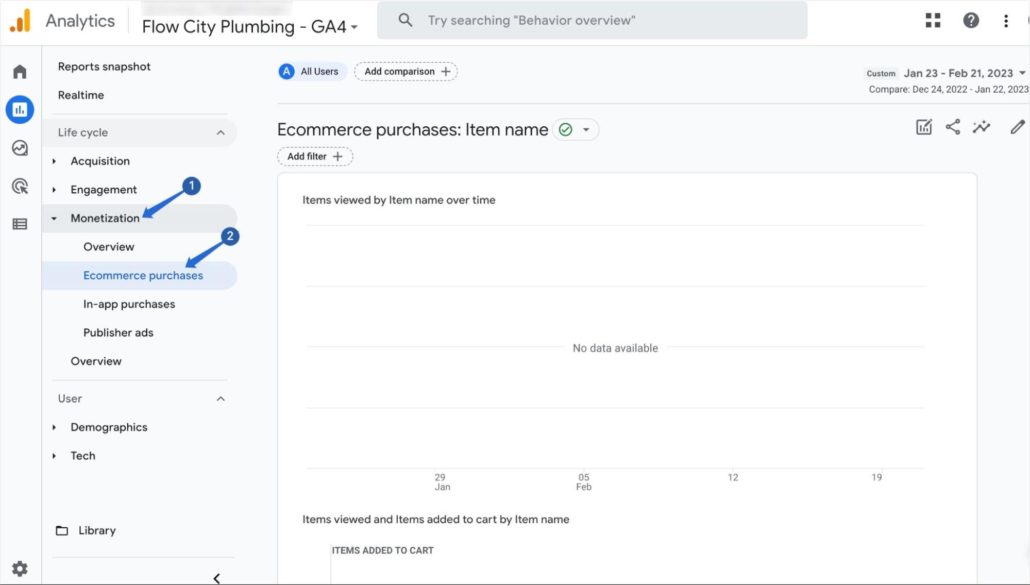Click the All Users comparison chip
The width and height of the screenshot is (1030, 585).
tap(312, 72)
